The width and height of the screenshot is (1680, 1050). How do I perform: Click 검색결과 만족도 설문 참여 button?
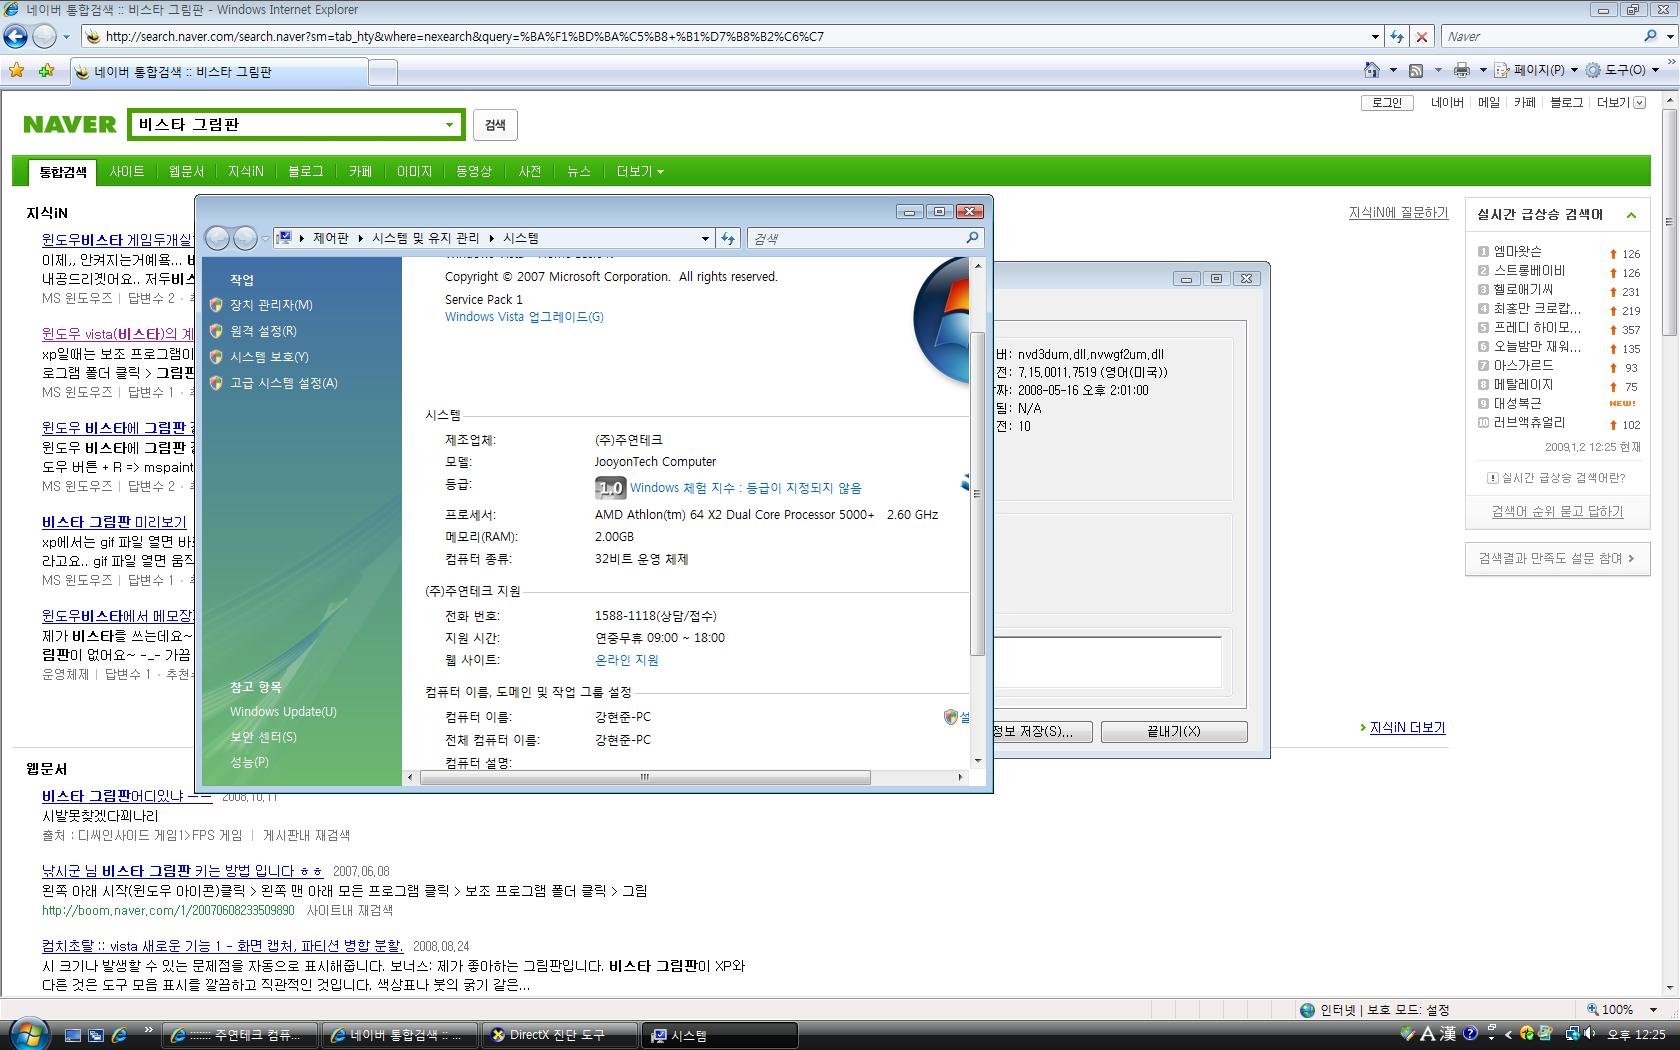[1557, 559]
